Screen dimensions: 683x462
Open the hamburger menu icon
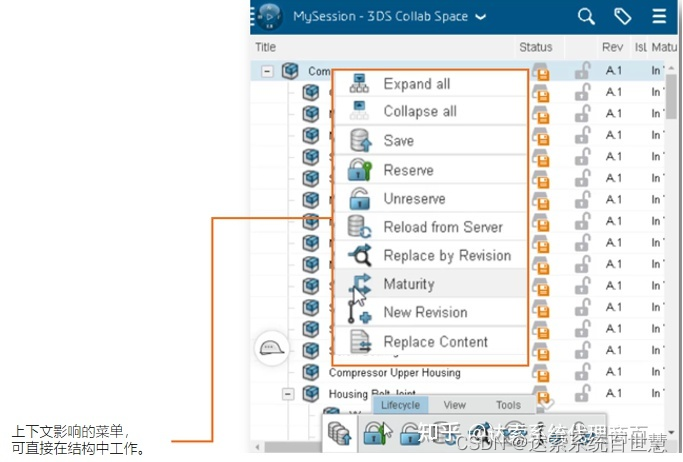(x=659, y=16)
